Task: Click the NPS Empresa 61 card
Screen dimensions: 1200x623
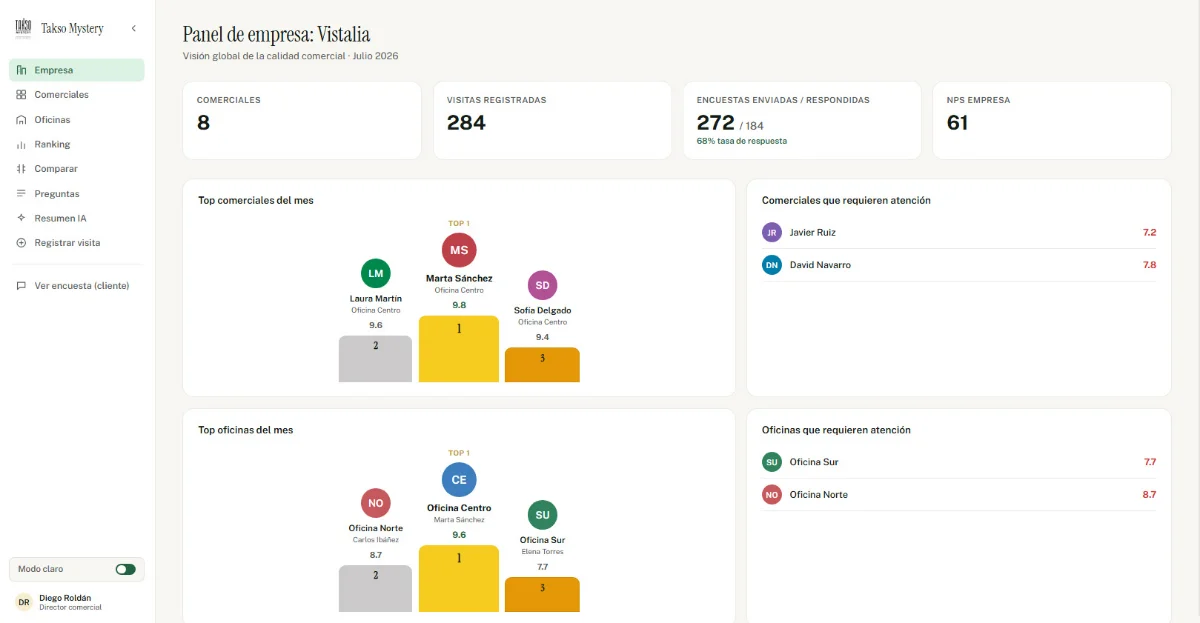Action: coord(1052,120)
